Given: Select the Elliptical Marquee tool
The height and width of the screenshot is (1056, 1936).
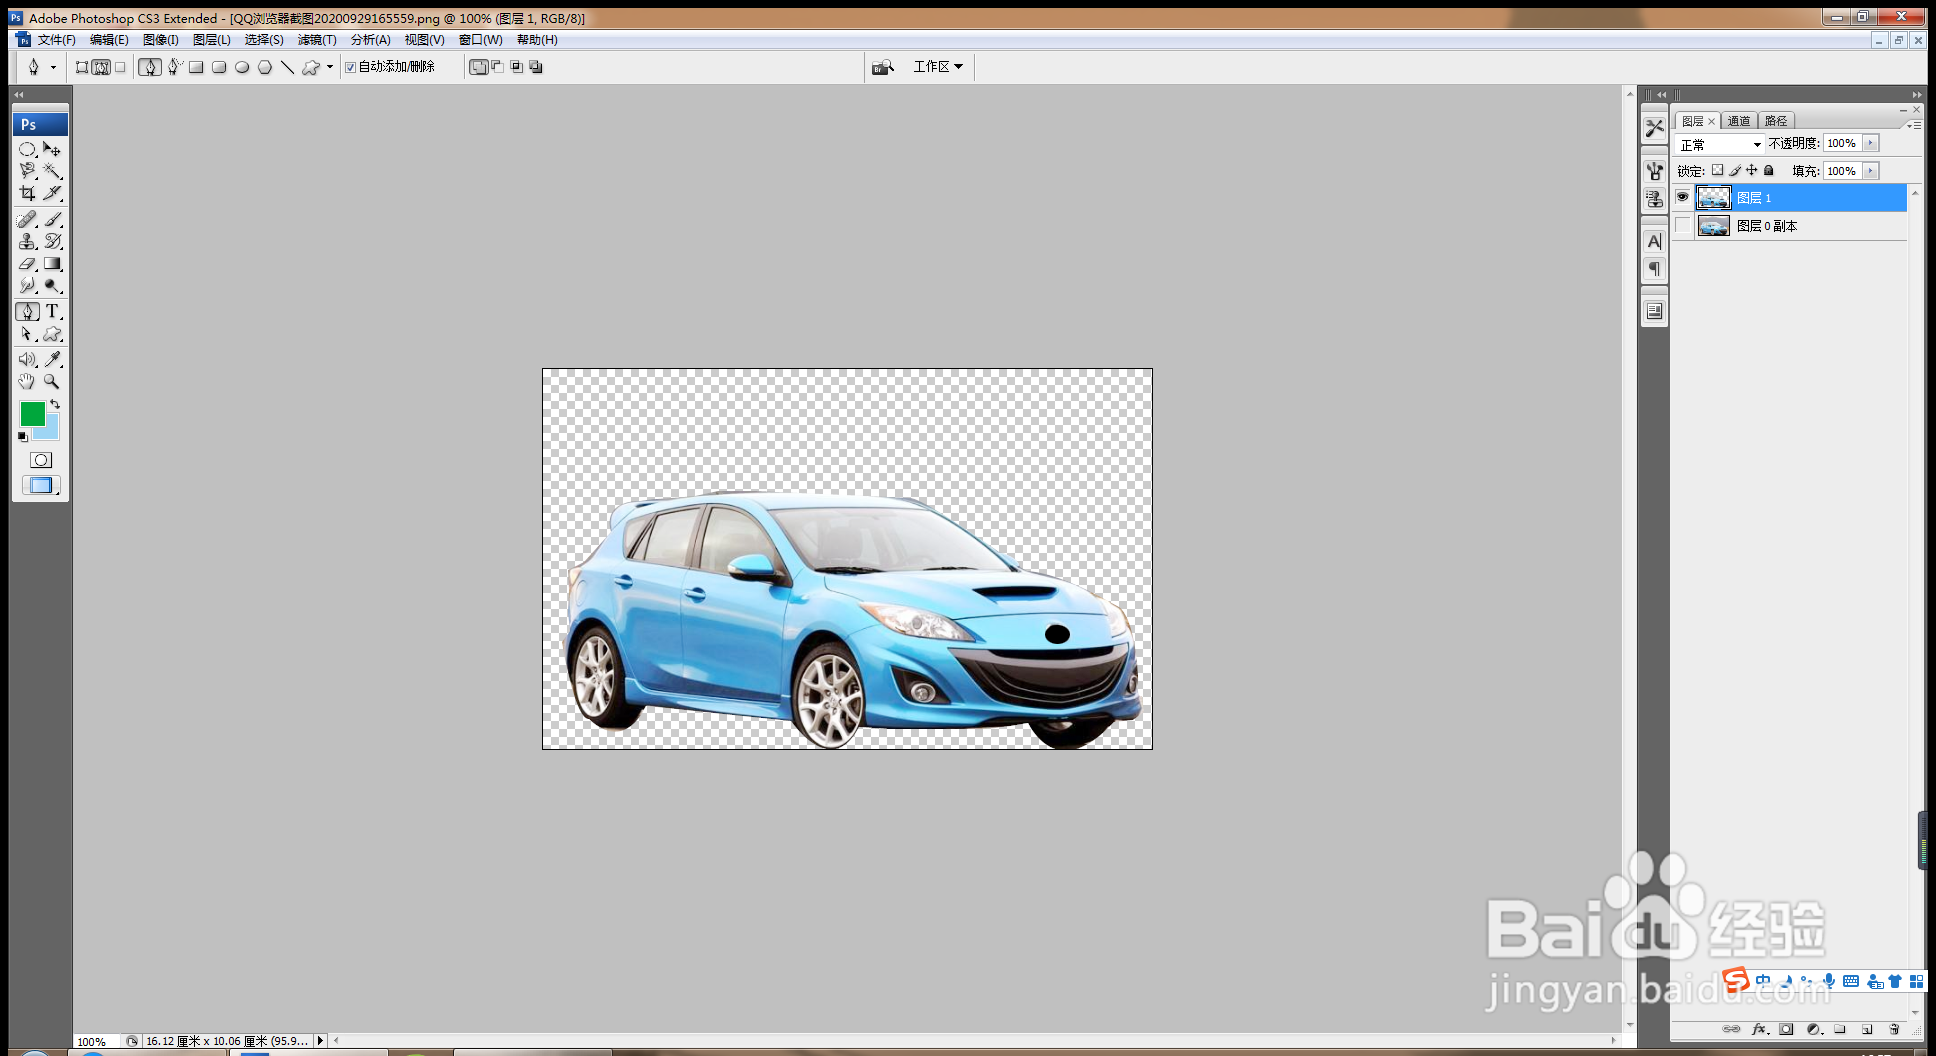Looking at the screenshot, I should (x=27, y=149).
